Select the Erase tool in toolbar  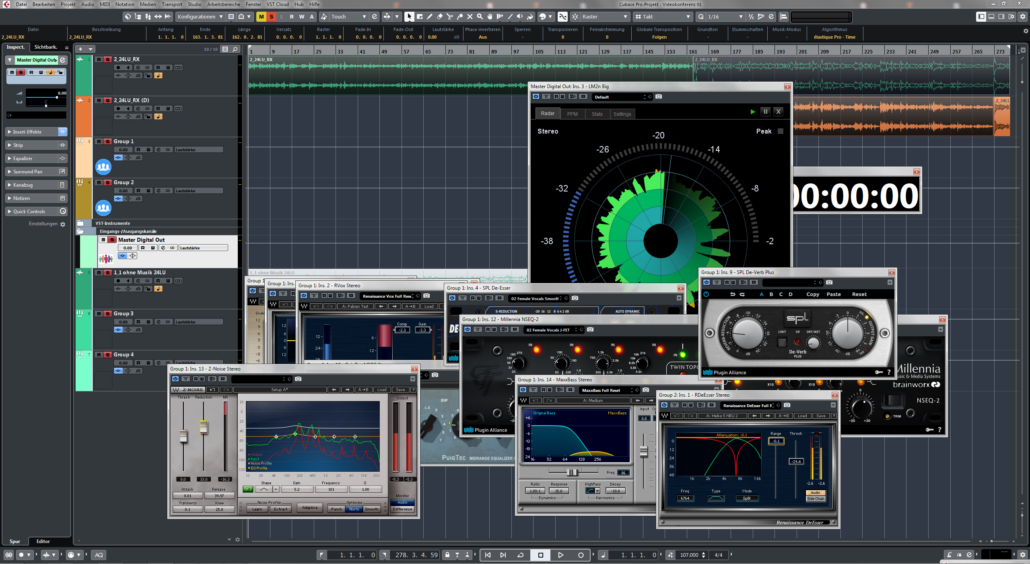coord(440,16)
